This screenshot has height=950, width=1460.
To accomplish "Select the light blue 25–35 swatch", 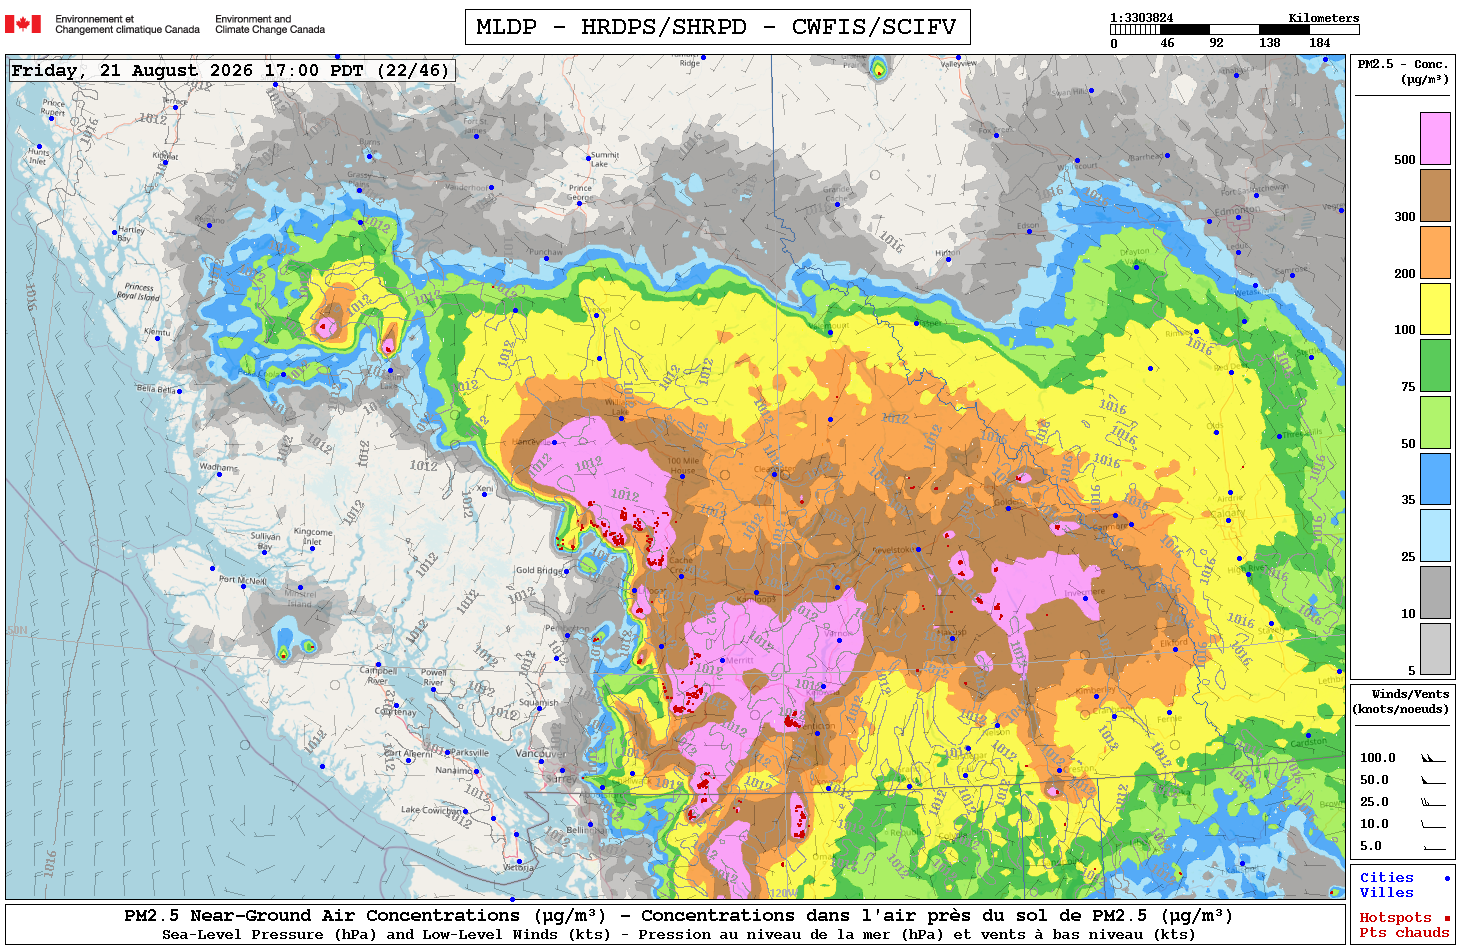I will point(1435,535).
